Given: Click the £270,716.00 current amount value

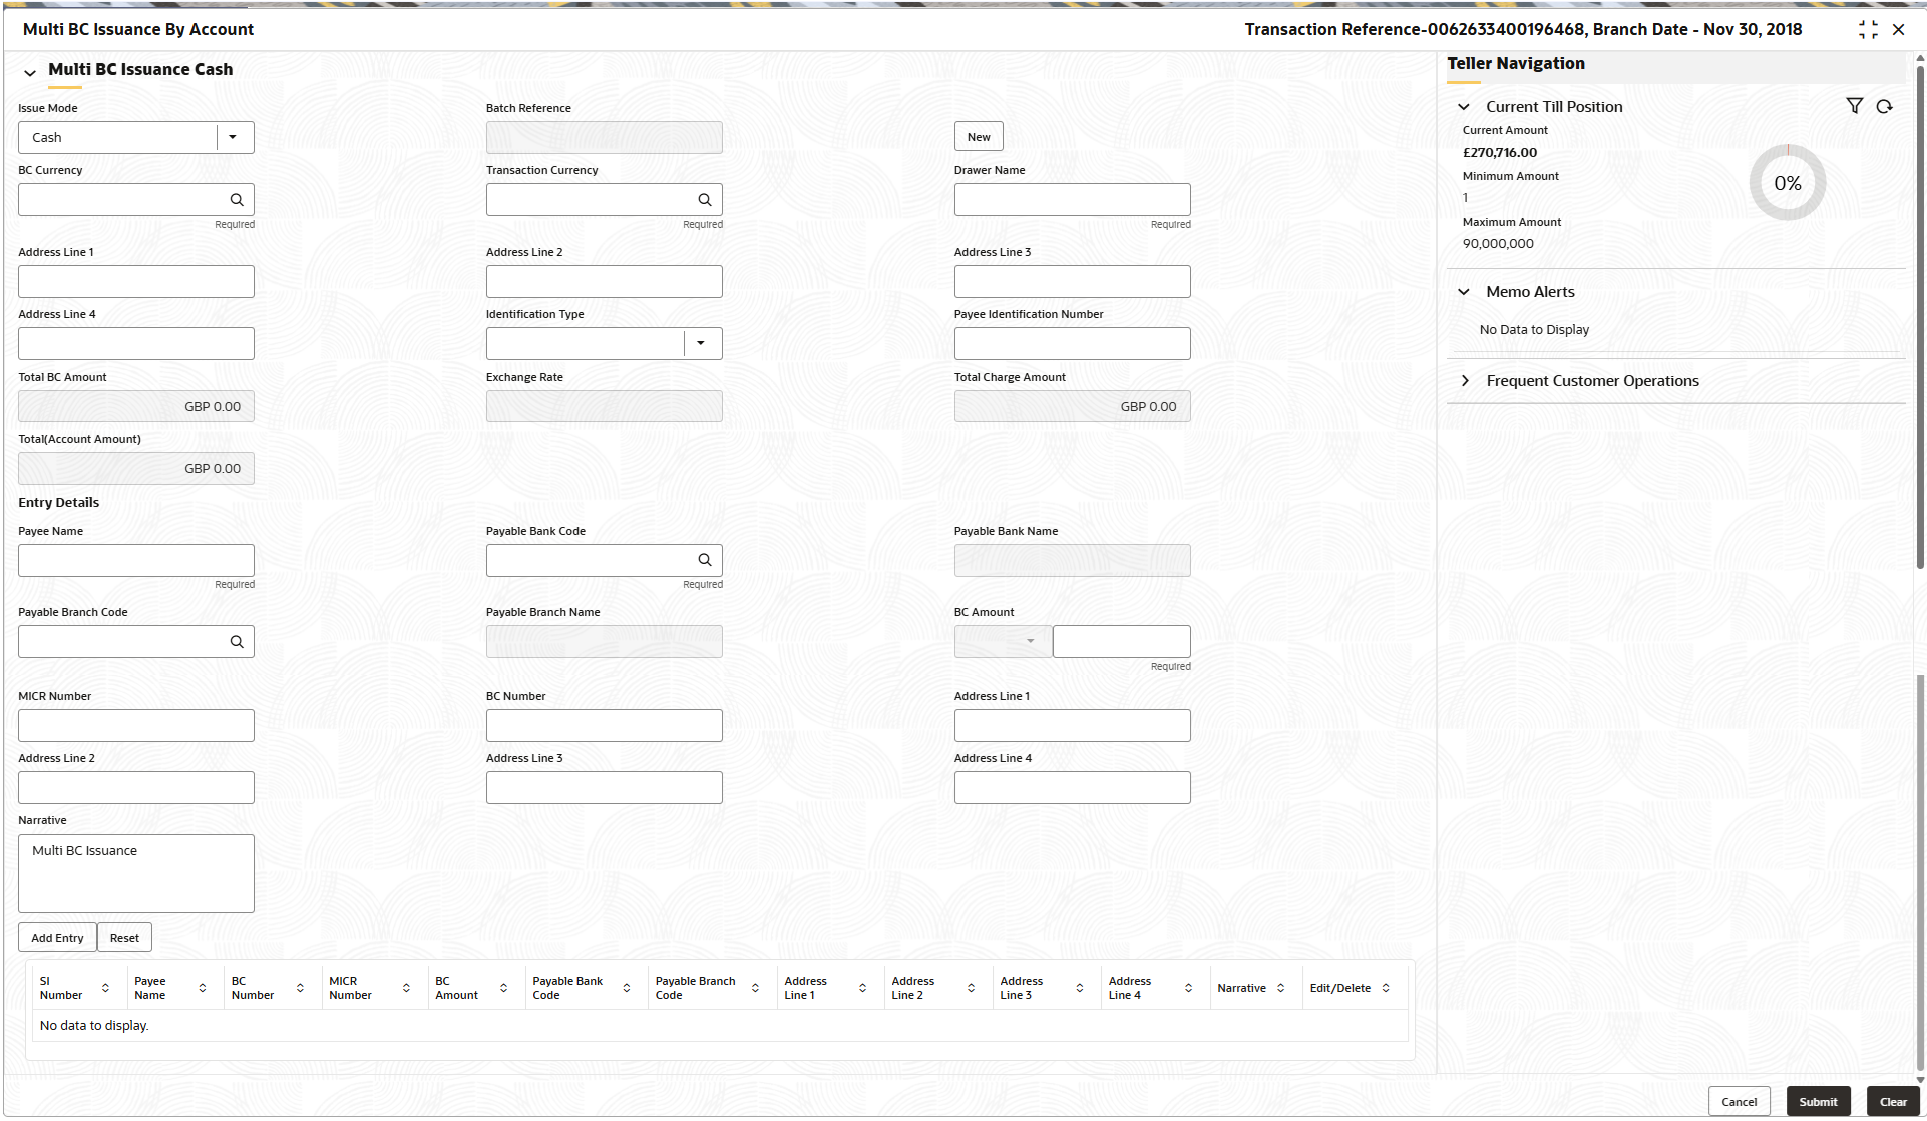Looking at the screenshot, I should pos(1500,153).
